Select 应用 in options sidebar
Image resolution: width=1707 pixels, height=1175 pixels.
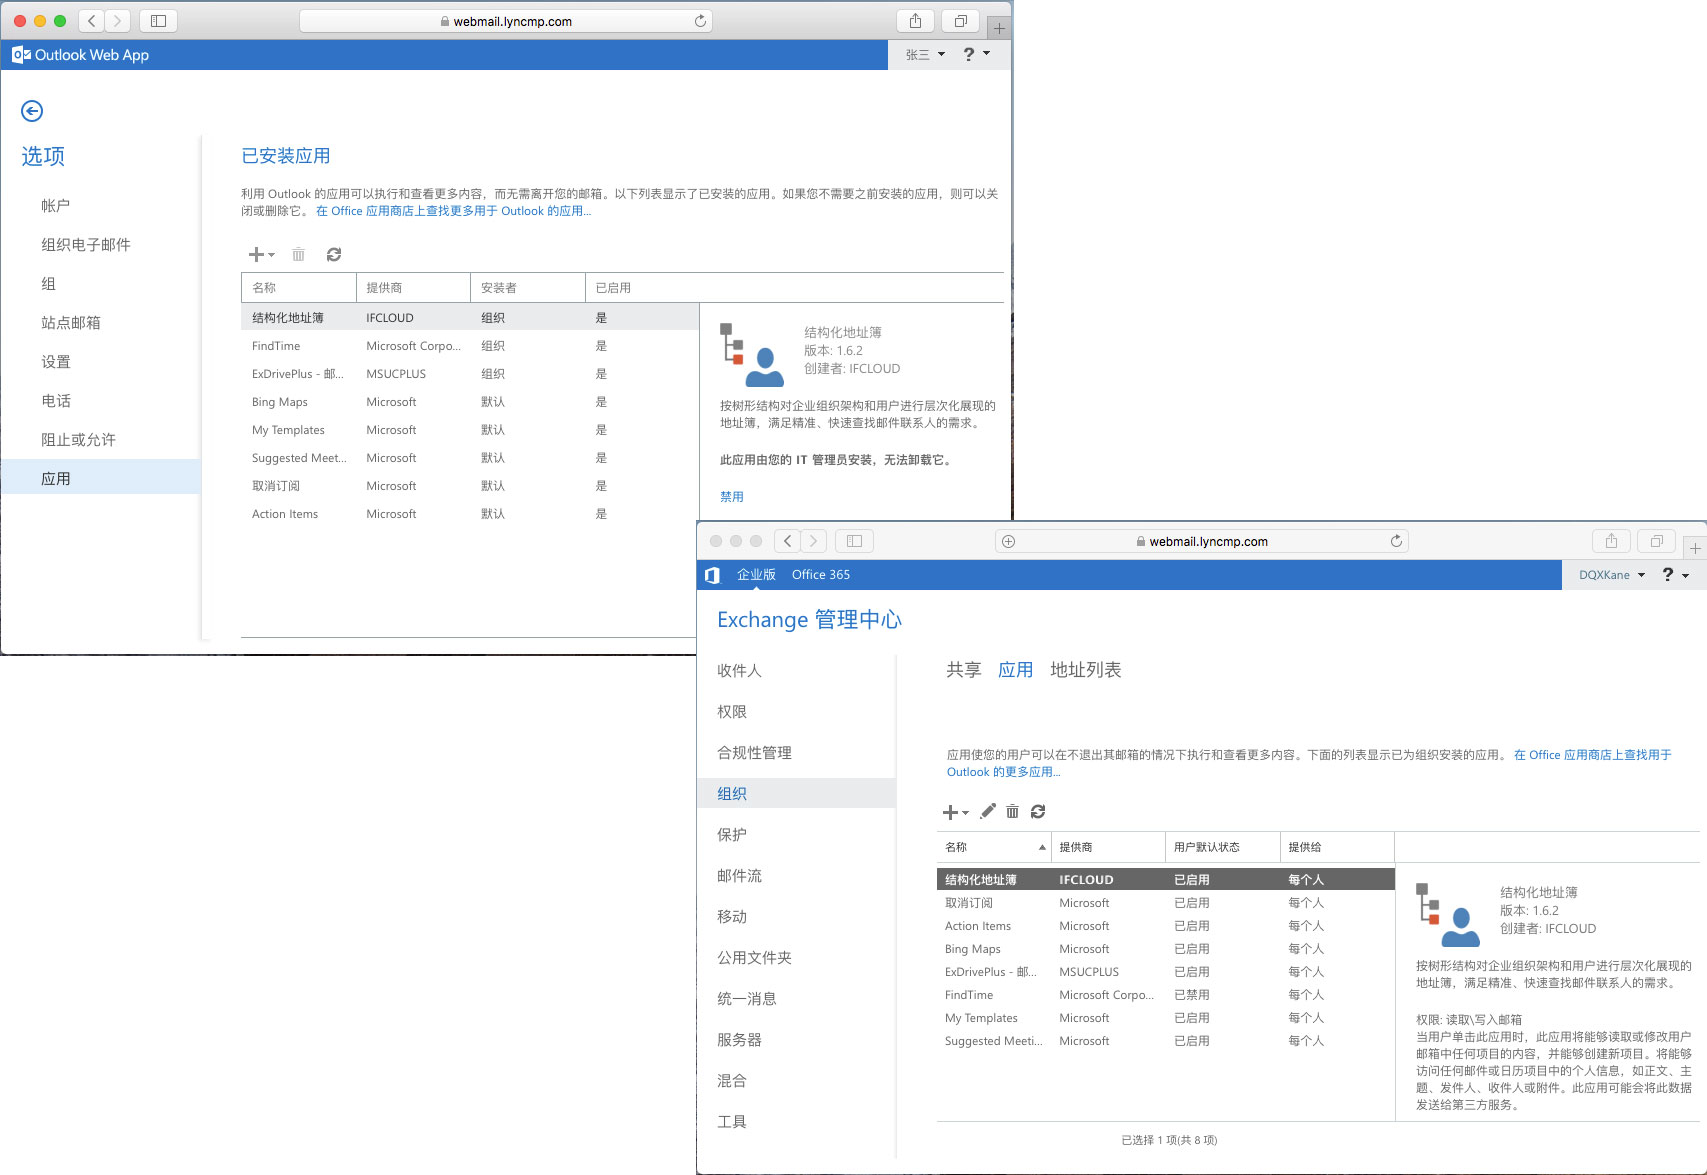click(x=100, y=478)
